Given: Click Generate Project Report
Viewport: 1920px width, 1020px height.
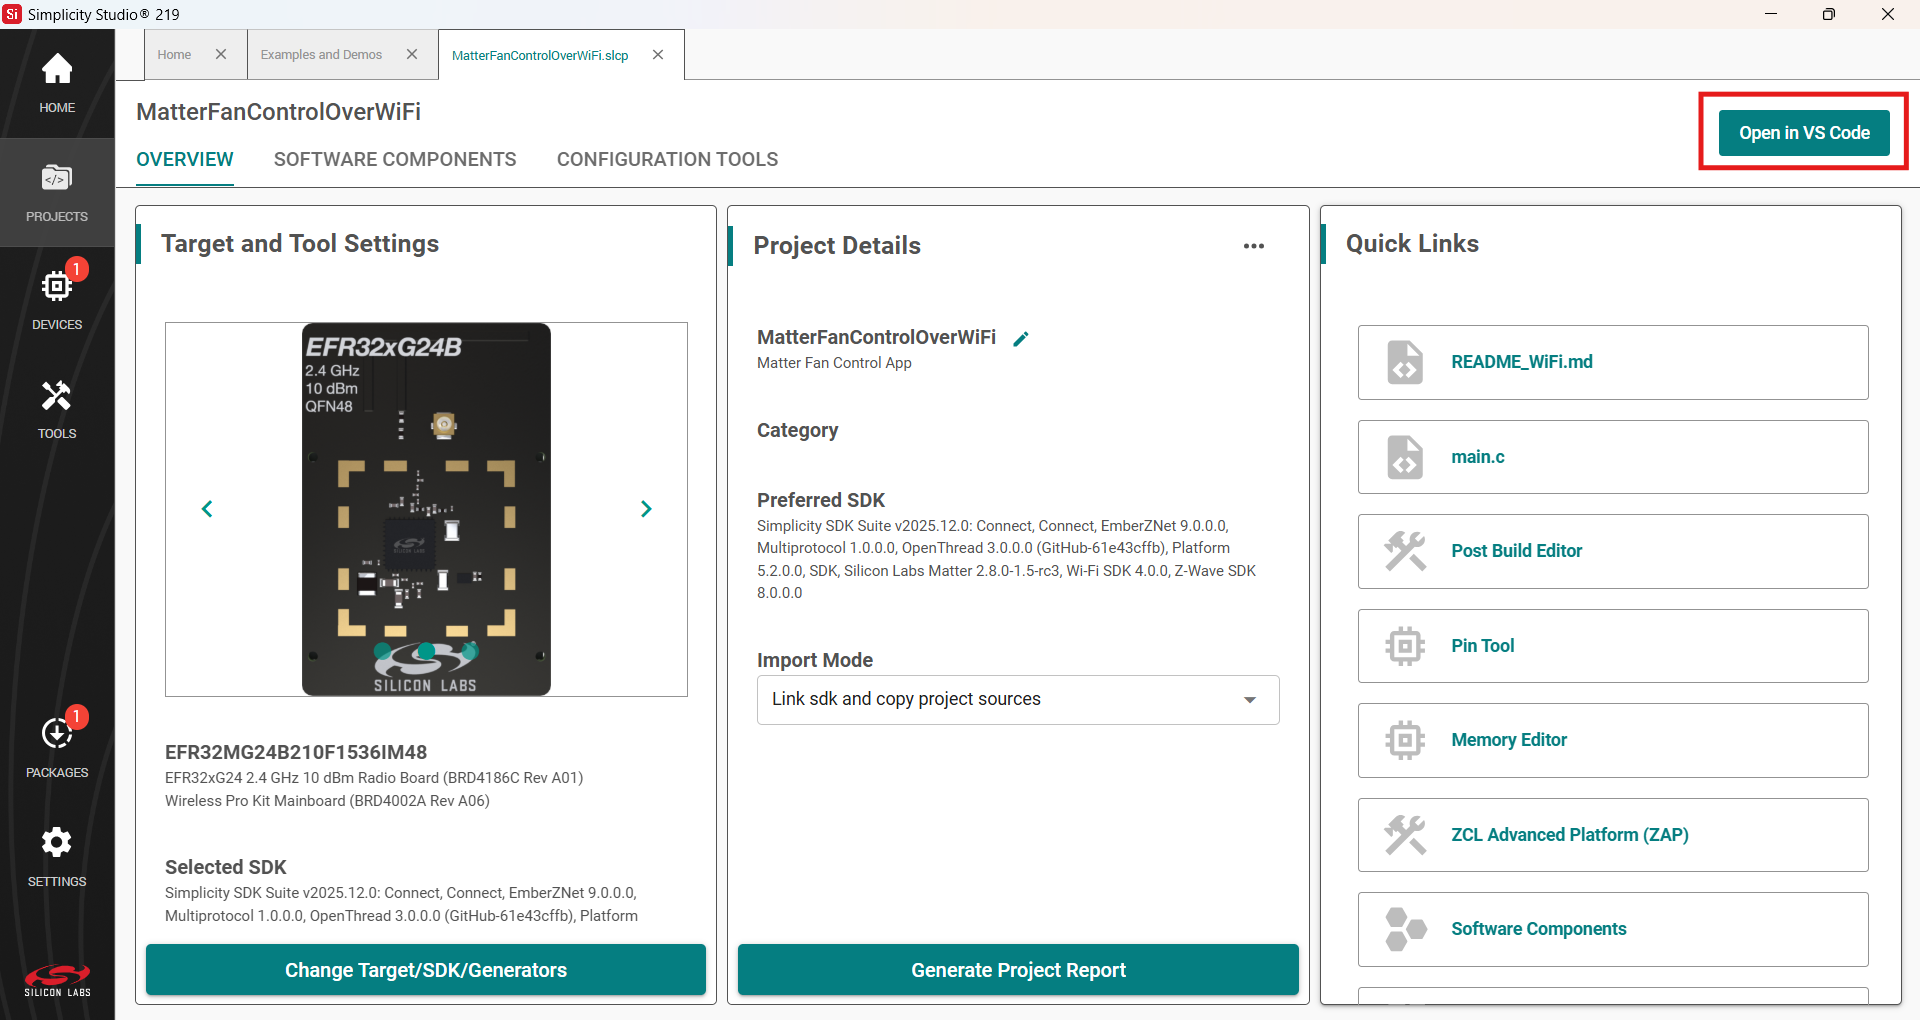Looking at the screenshot, I should pyautogui.click(x=1018, y=969).
